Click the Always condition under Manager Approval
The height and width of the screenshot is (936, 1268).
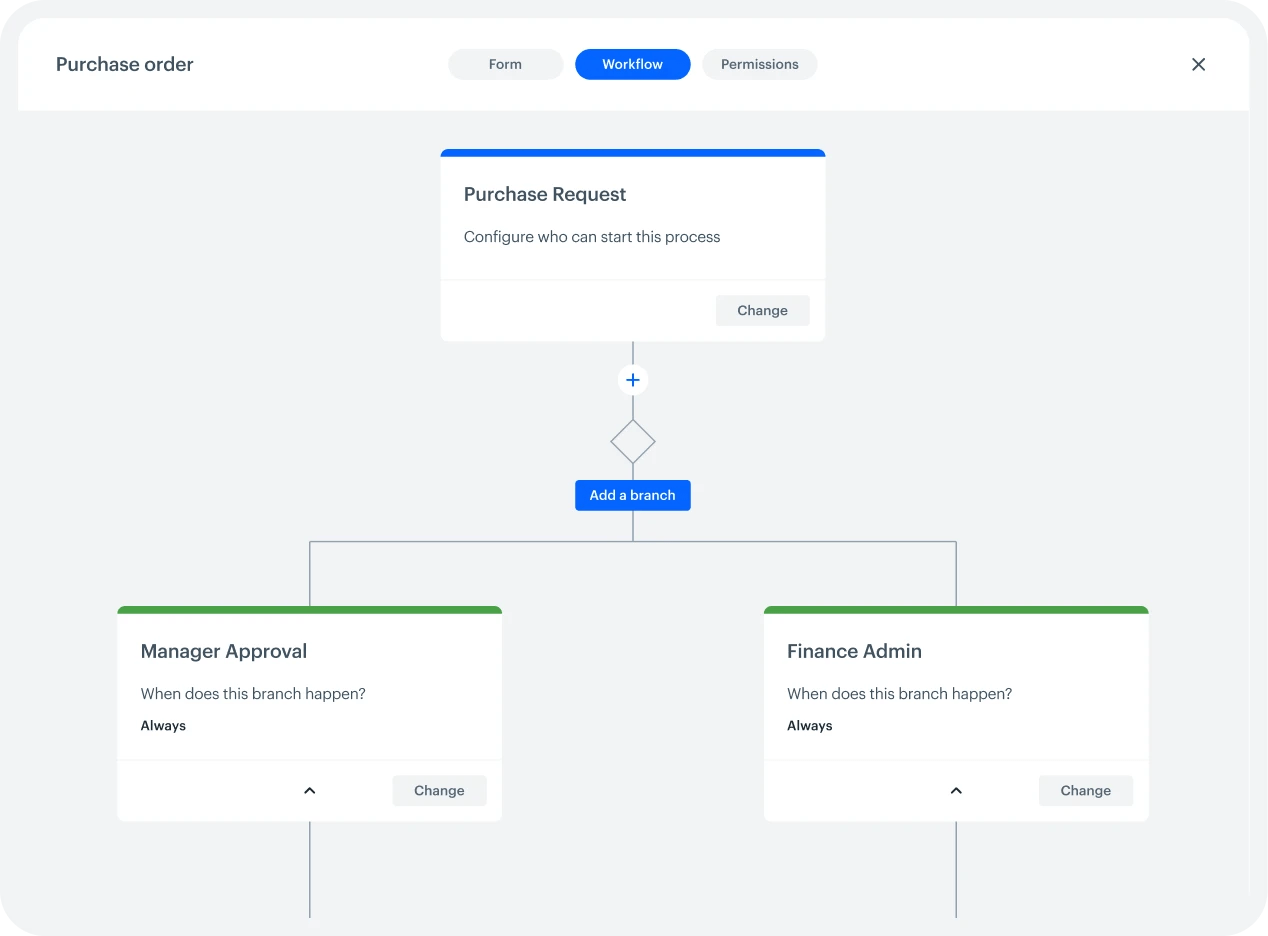click(163, 726)
